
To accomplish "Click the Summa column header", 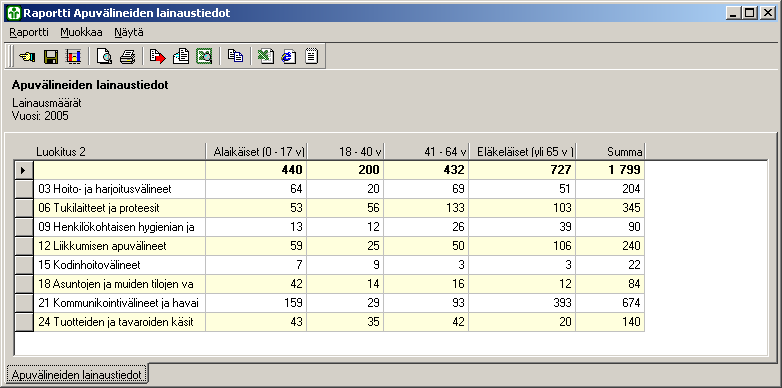I will coord(610,152).
